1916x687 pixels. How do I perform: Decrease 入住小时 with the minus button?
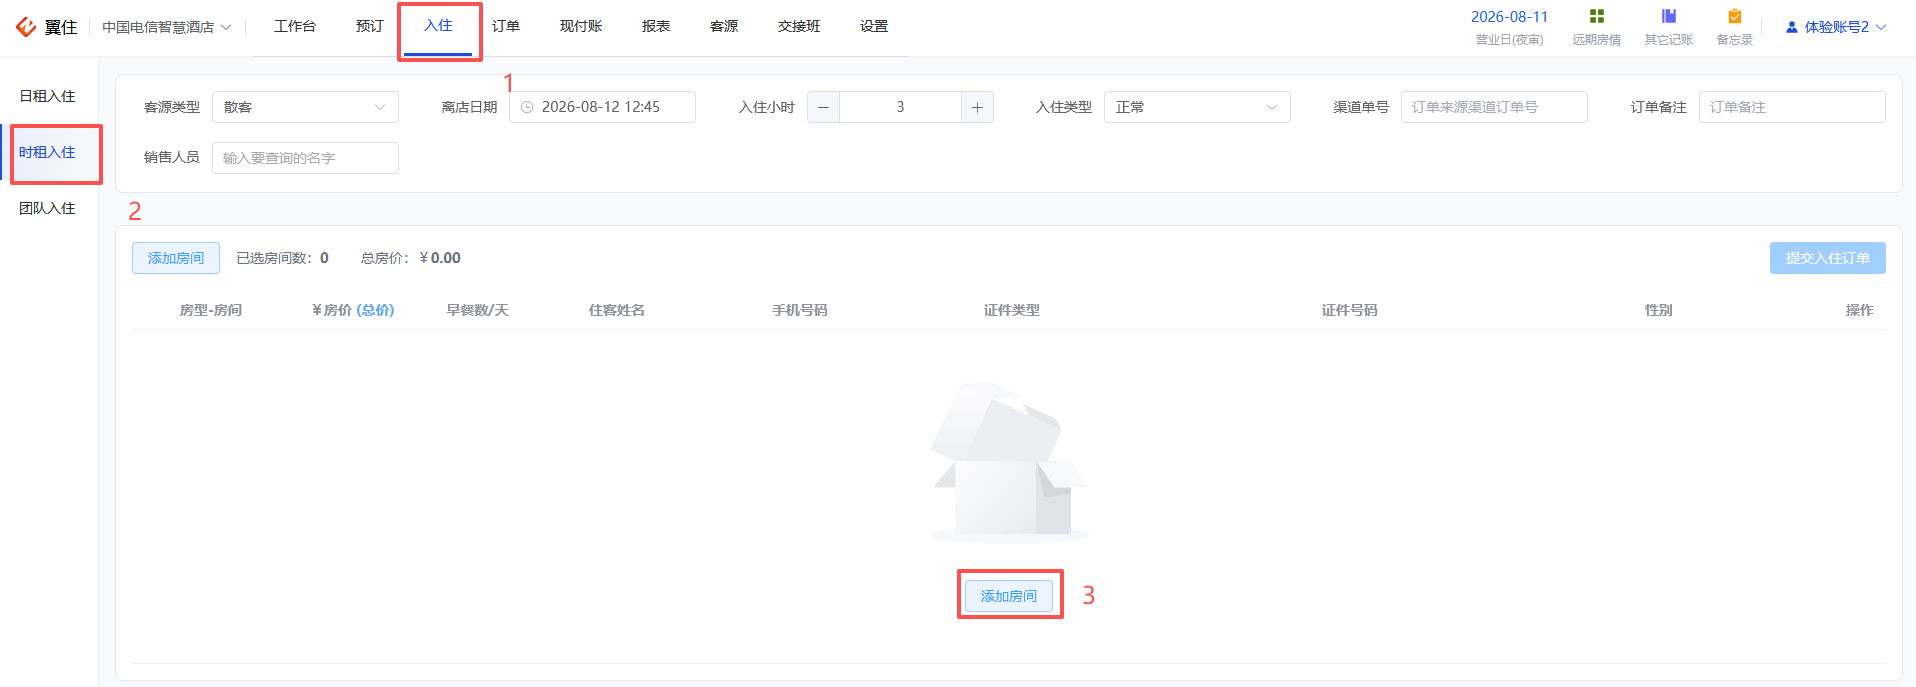(823, 107)
